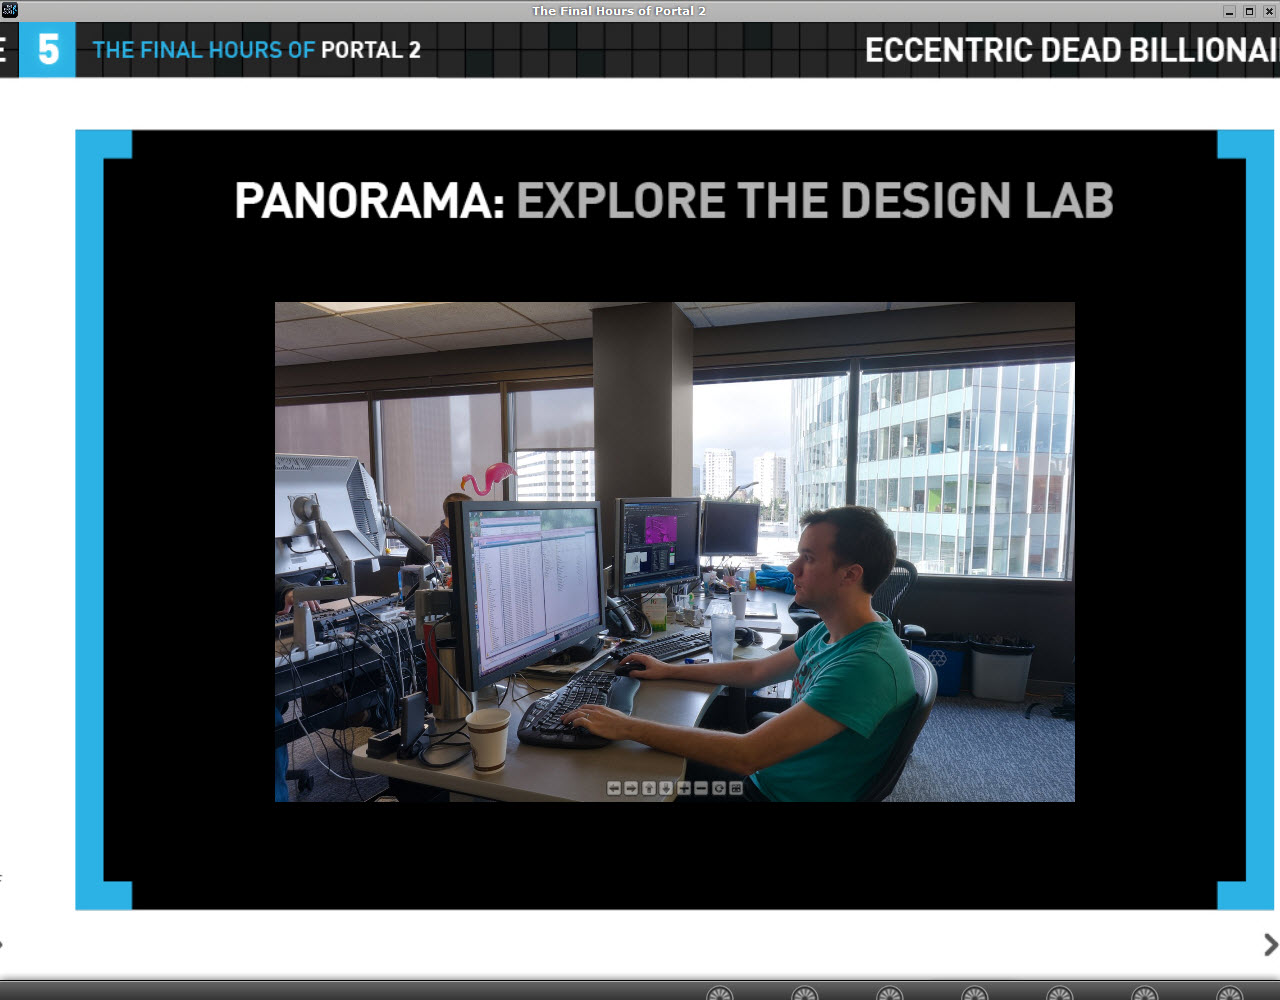This screenshot has width=1280, height=1000.
Task: Pan the panorama right with the right arrow control
Action: [x=631, y=788]
